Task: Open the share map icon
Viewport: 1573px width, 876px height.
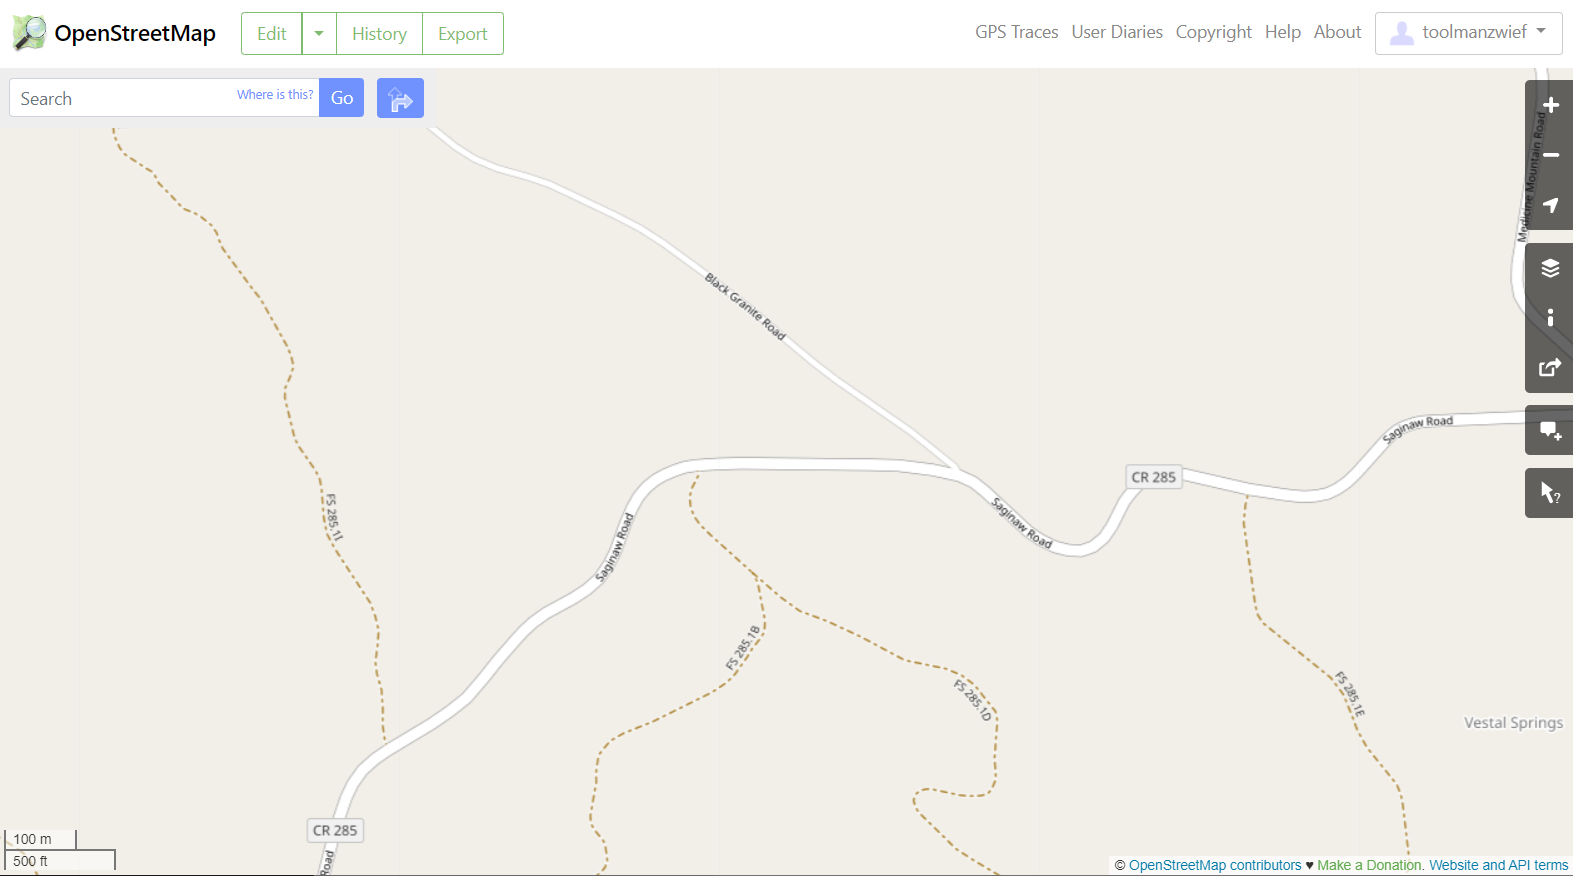Action: [1550, 368]
